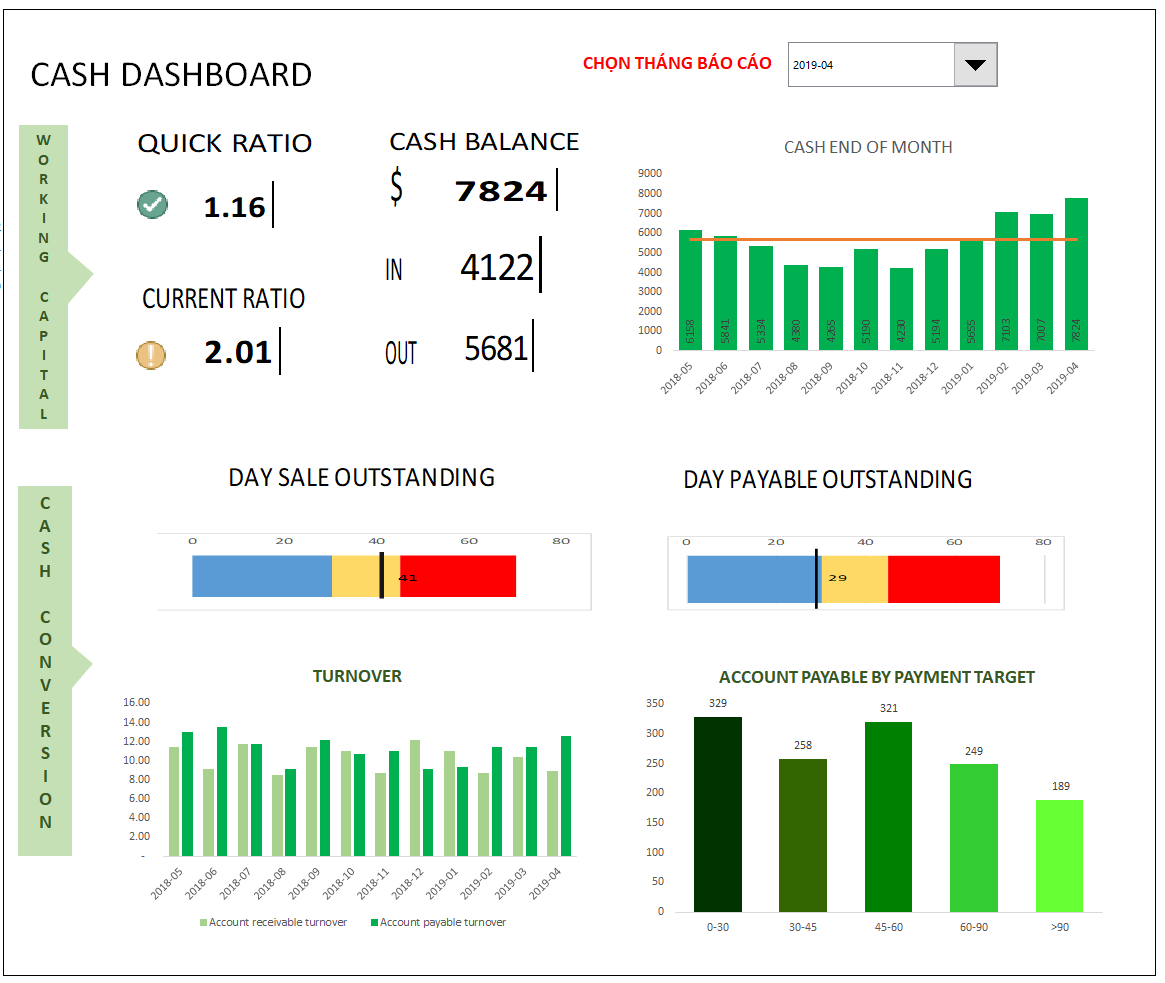Click the black marker on Day Payable Outstanding gauge

tap(816, 579)
